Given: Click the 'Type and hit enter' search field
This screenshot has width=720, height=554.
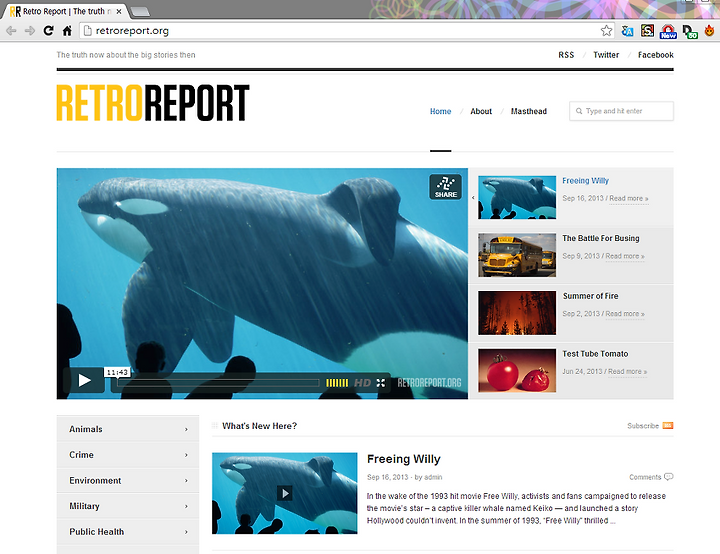Looking at the screenshot, I should point(621,111).
